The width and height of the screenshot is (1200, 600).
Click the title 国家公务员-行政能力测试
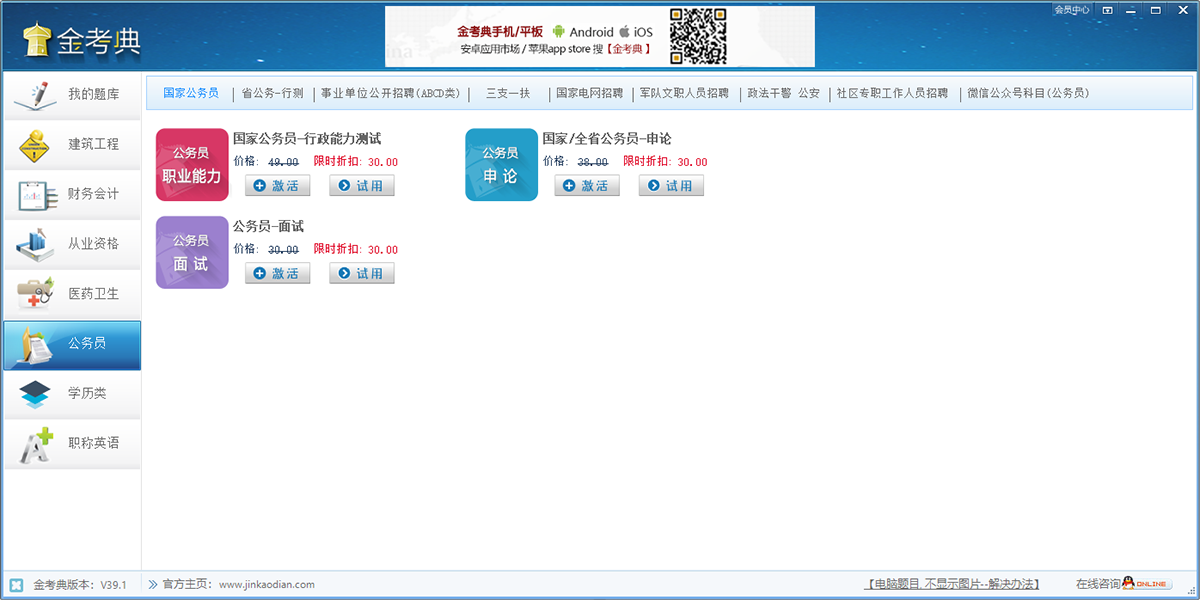pos(307,139)
